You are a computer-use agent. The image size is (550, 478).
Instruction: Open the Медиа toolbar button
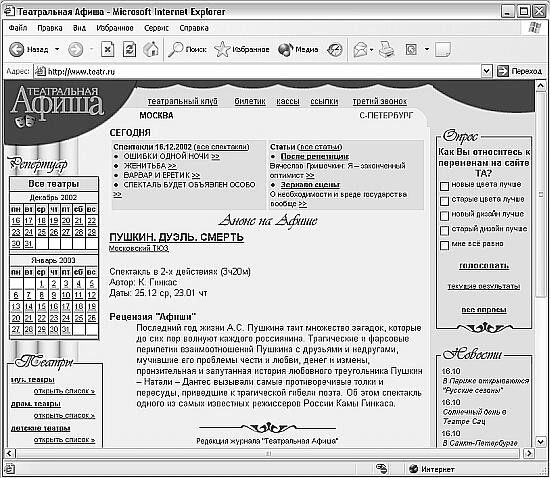click(298, 49)
